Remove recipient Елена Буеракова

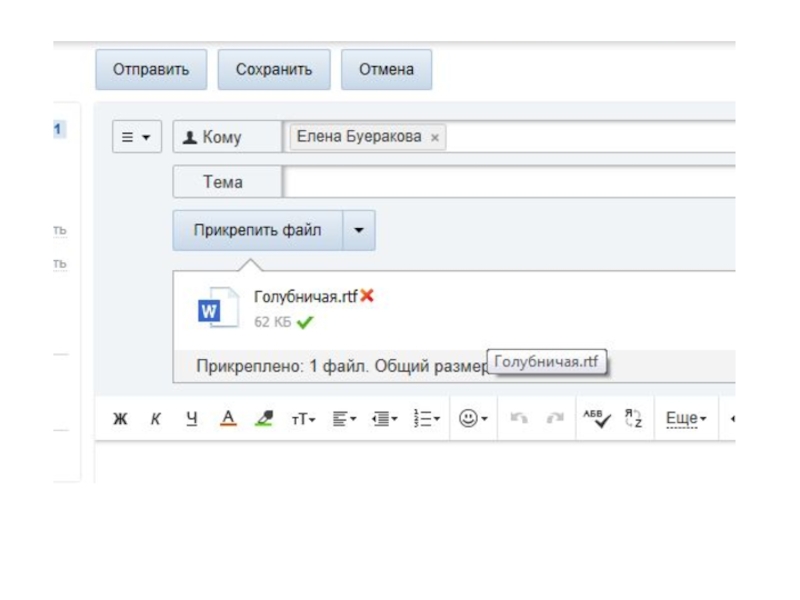click(435, 138)
